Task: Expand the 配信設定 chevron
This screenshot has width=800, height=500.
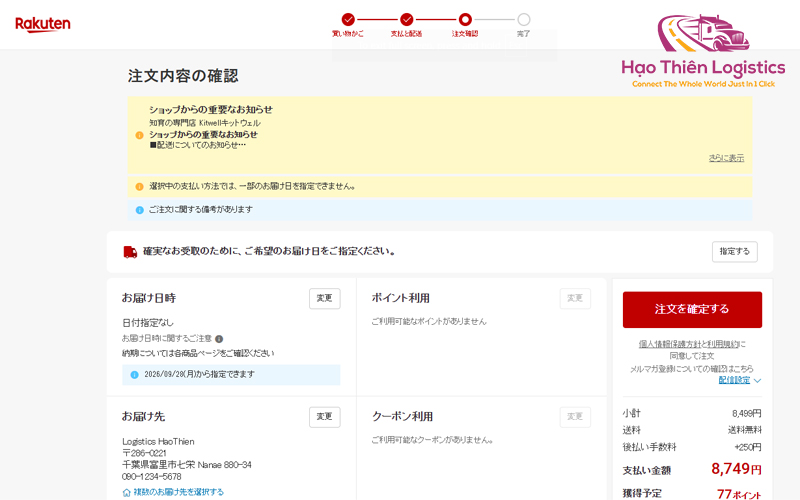Action: click(x=757, y=381)
